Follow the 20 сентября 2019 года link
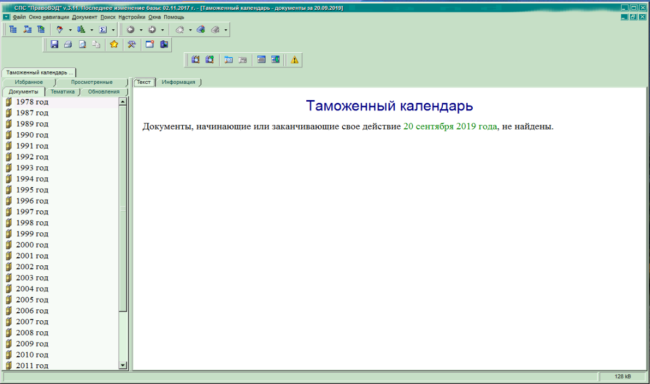This screenshot has width=650, height=384. [450, 126]
